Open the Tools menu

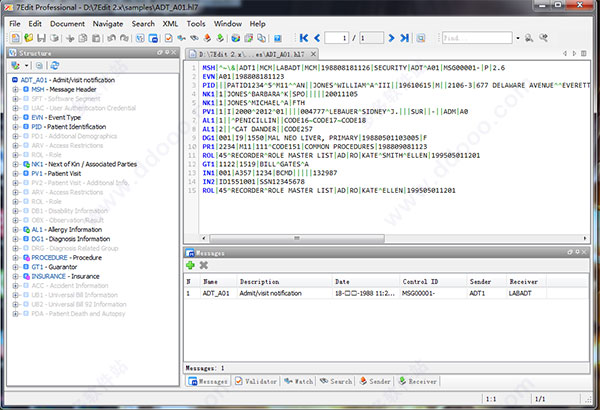(x=196, y=24)
